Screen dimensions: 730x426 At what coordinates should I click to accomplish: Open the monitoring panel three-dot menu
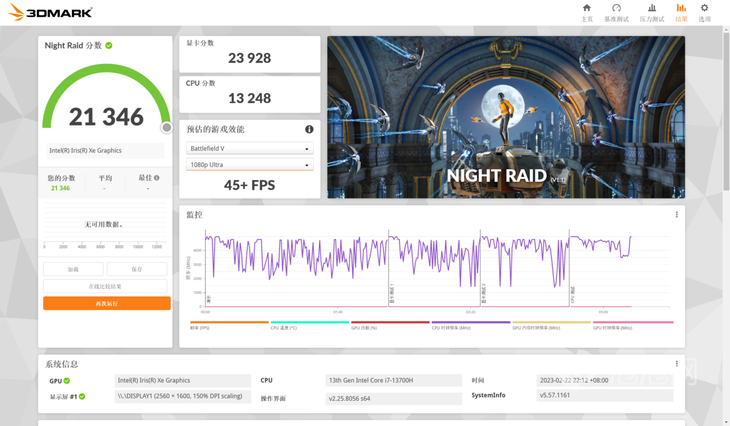pyautogui.click(x=676, y=215)
